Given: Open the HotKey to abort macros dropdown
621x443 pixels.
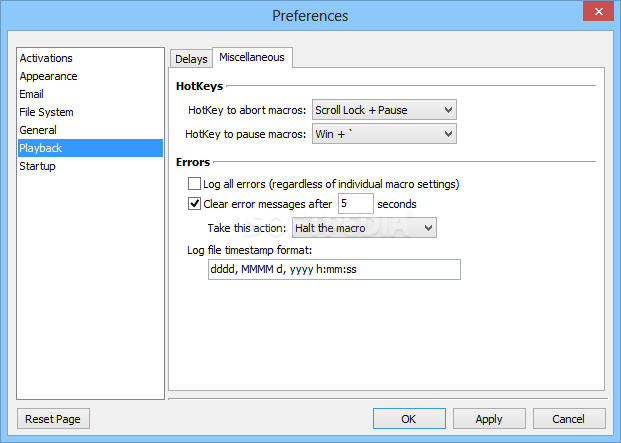Looking at the screenshot, I should 384,110.
